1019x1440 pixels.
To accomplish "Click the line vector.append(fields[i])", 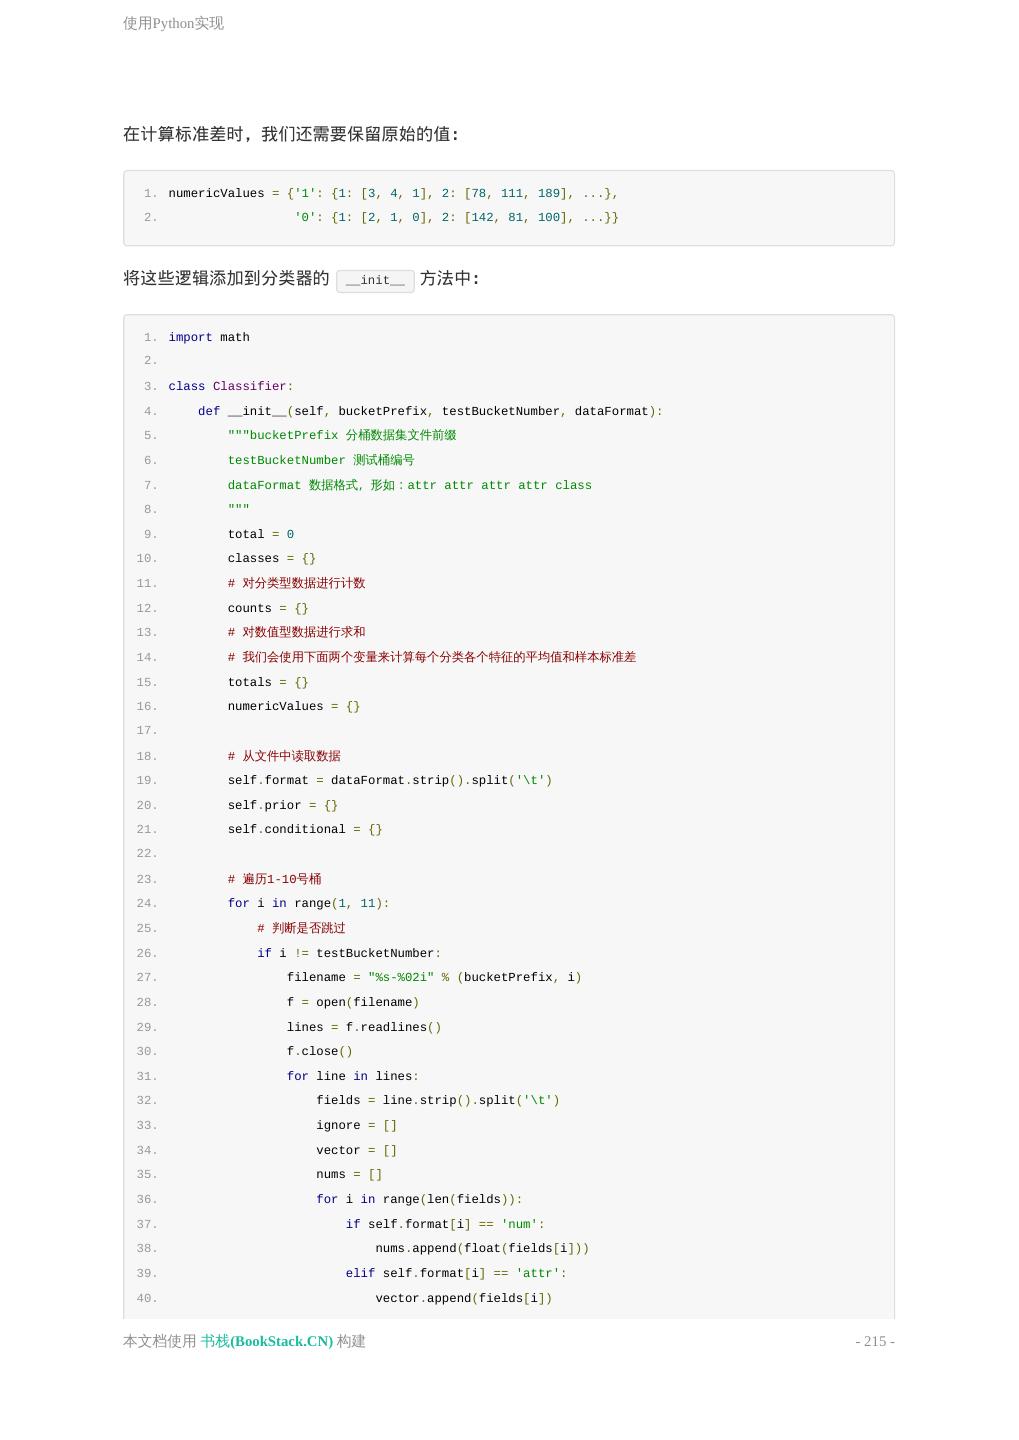I will [x=464, y=1298].
